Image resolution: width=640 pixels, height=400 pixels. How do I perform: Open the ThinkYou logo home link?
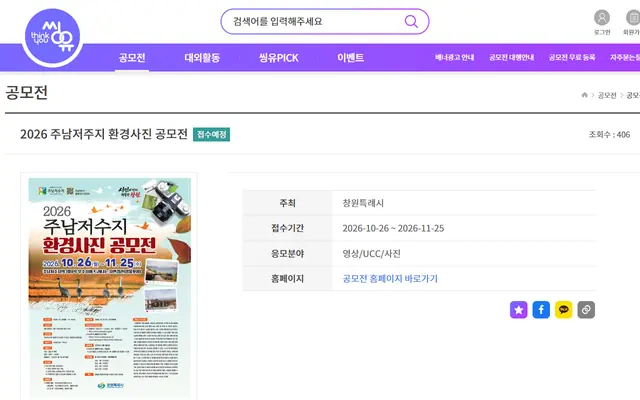52,37
